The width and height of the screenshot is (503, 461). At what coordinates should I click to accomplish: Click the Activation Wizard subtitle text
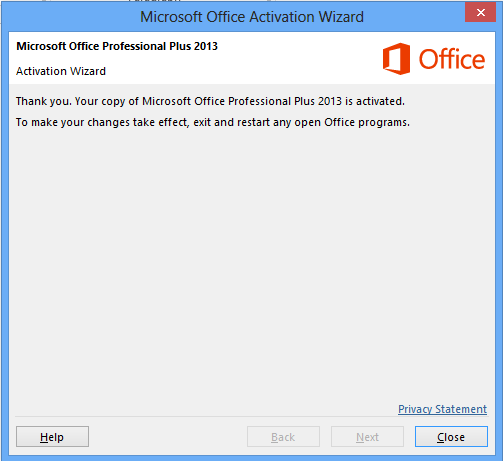point(61,71)
